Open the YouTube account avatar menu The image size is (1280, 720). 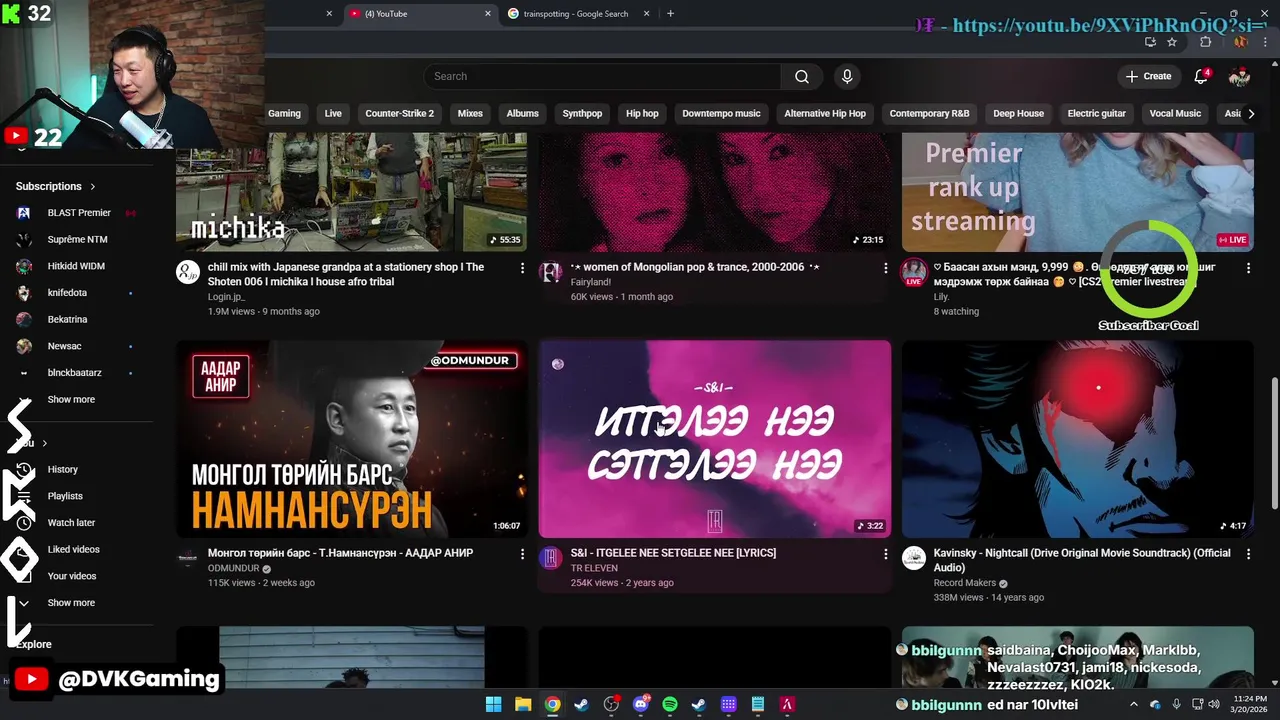pos(1239,76)
